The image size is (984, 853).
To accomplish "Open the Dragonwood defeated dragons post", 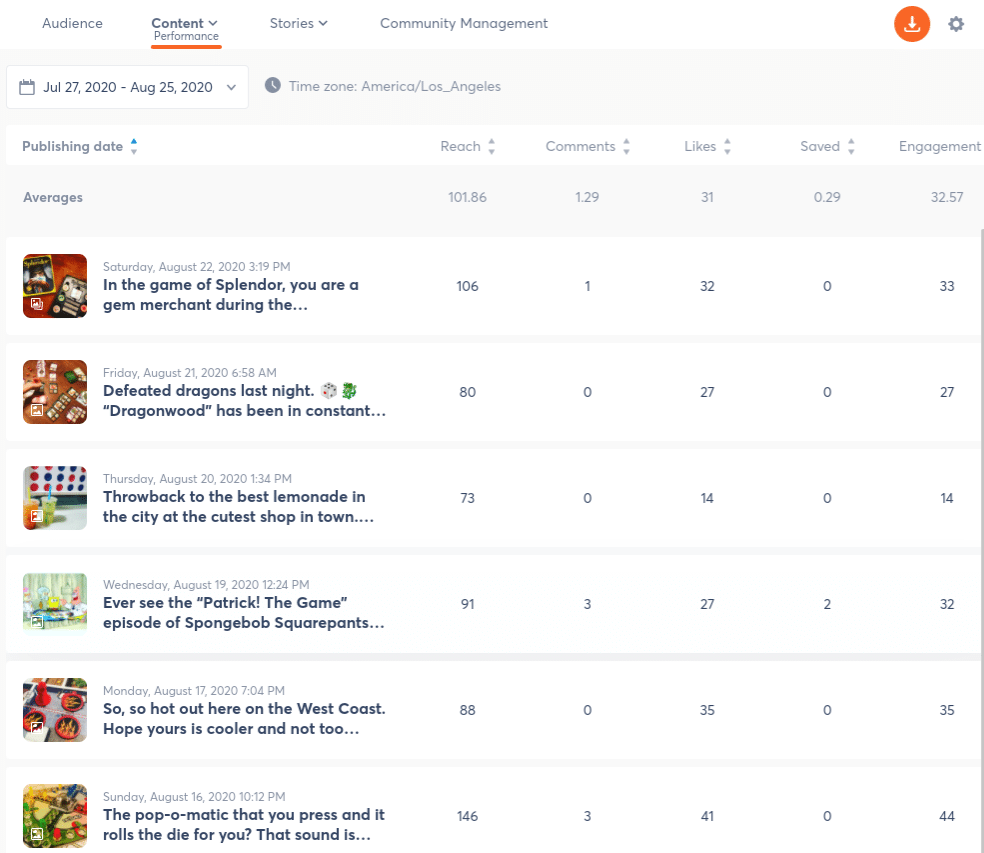I will 244,401.
